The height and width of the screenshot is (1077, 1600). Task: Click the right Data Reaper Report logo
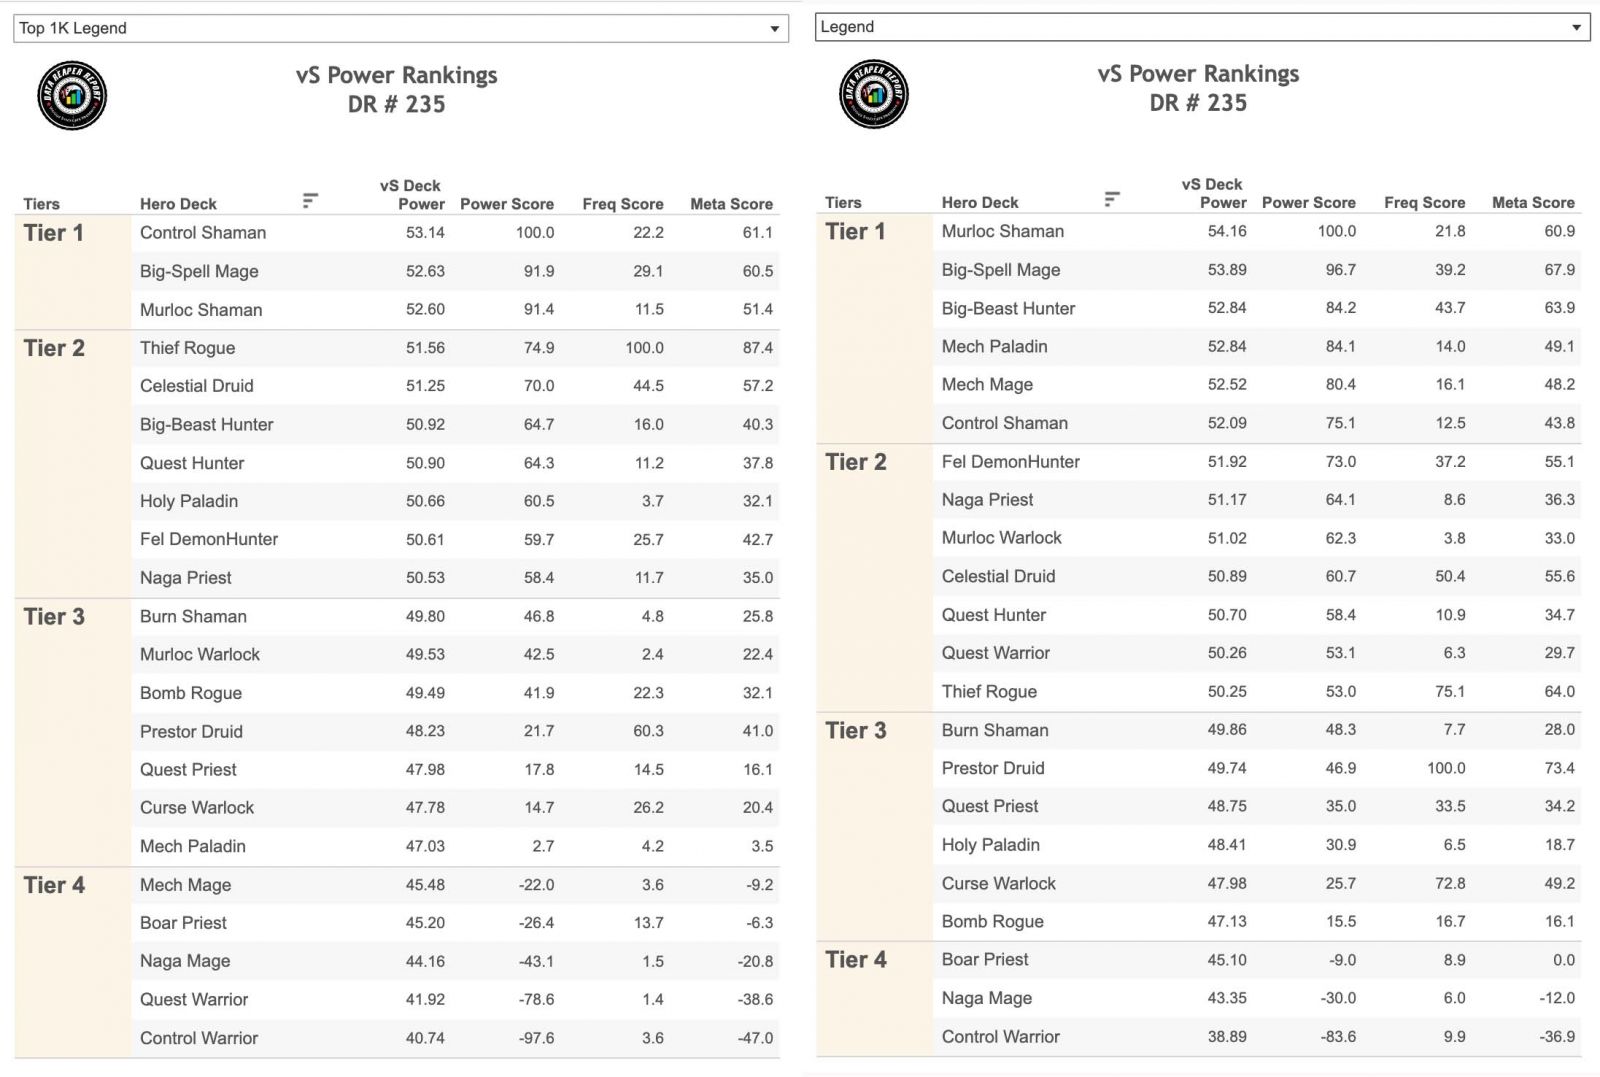[874, 94]
